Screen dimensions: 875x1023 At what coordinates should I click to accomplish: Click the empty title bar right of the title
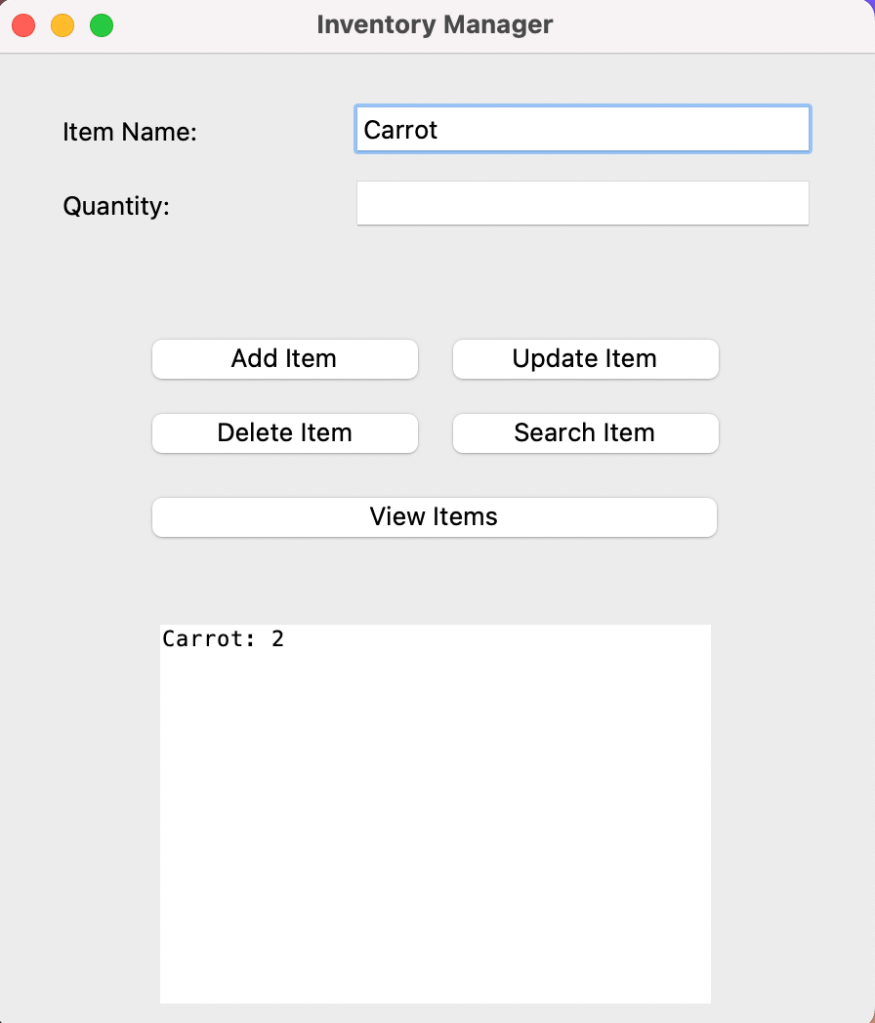[x=720, y=25]
